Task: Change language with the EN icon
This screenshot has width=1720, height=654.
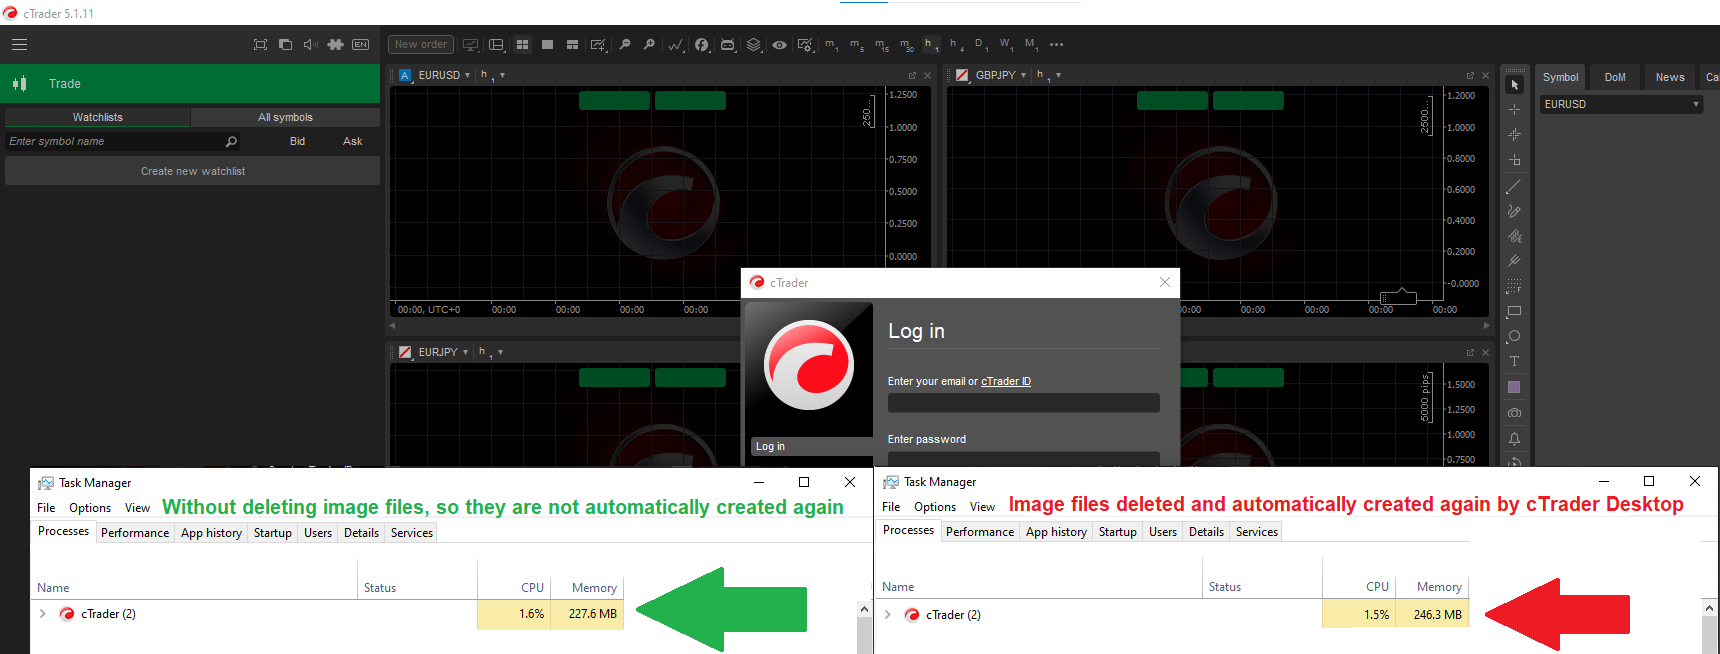Action: click(x=361, y=44)
